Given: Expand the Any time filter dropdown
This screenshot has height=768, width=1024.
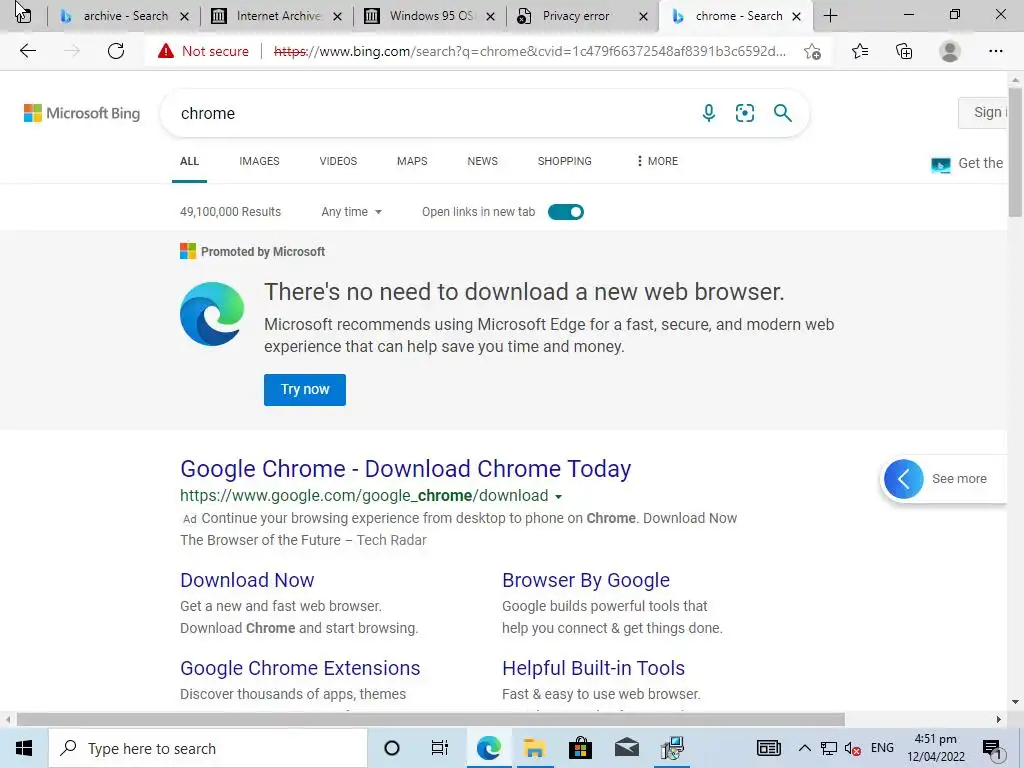Looking at the screenshot, I should pos(351,212).
